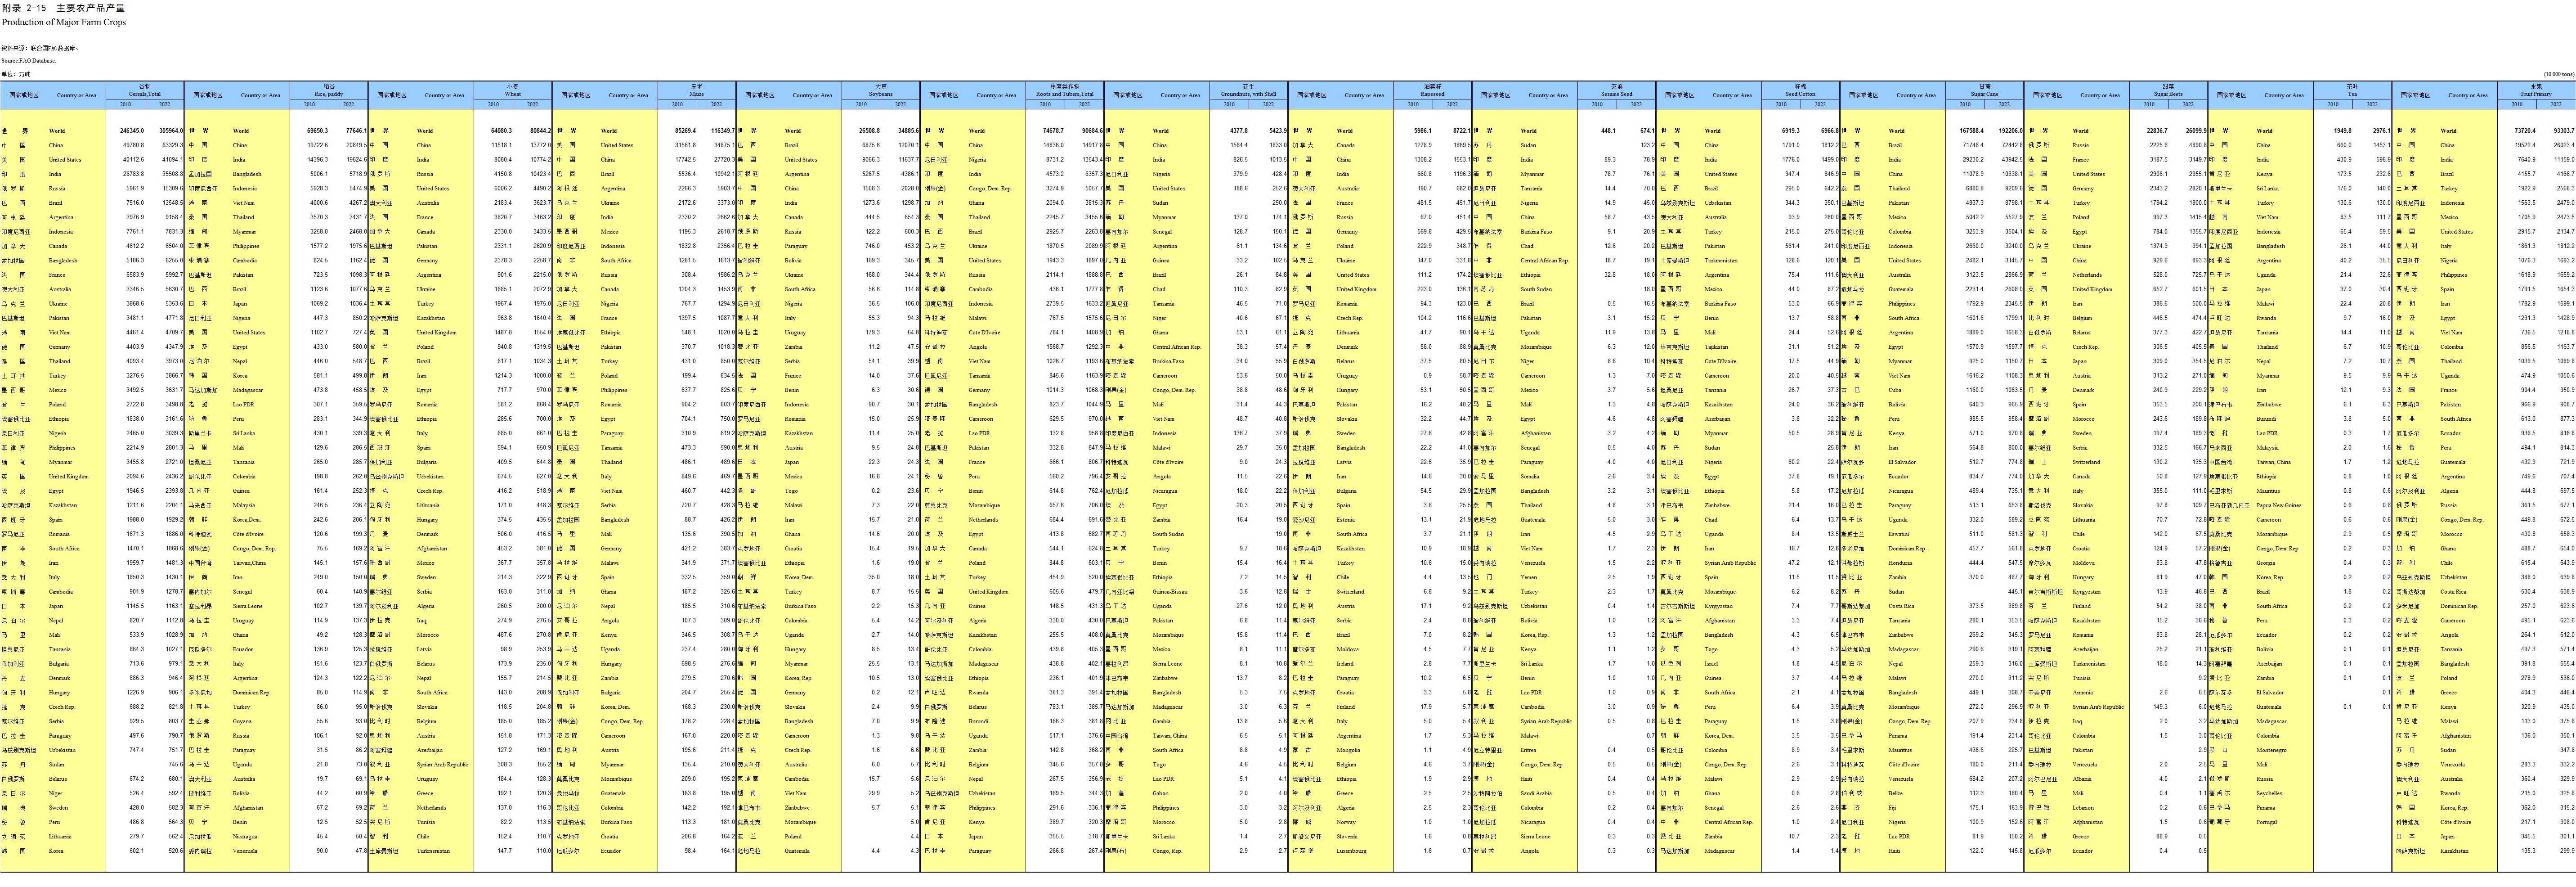Click the 'Sugar Beets' column header
Screen dimensions: 2576x887
(x=2168, y=94)
